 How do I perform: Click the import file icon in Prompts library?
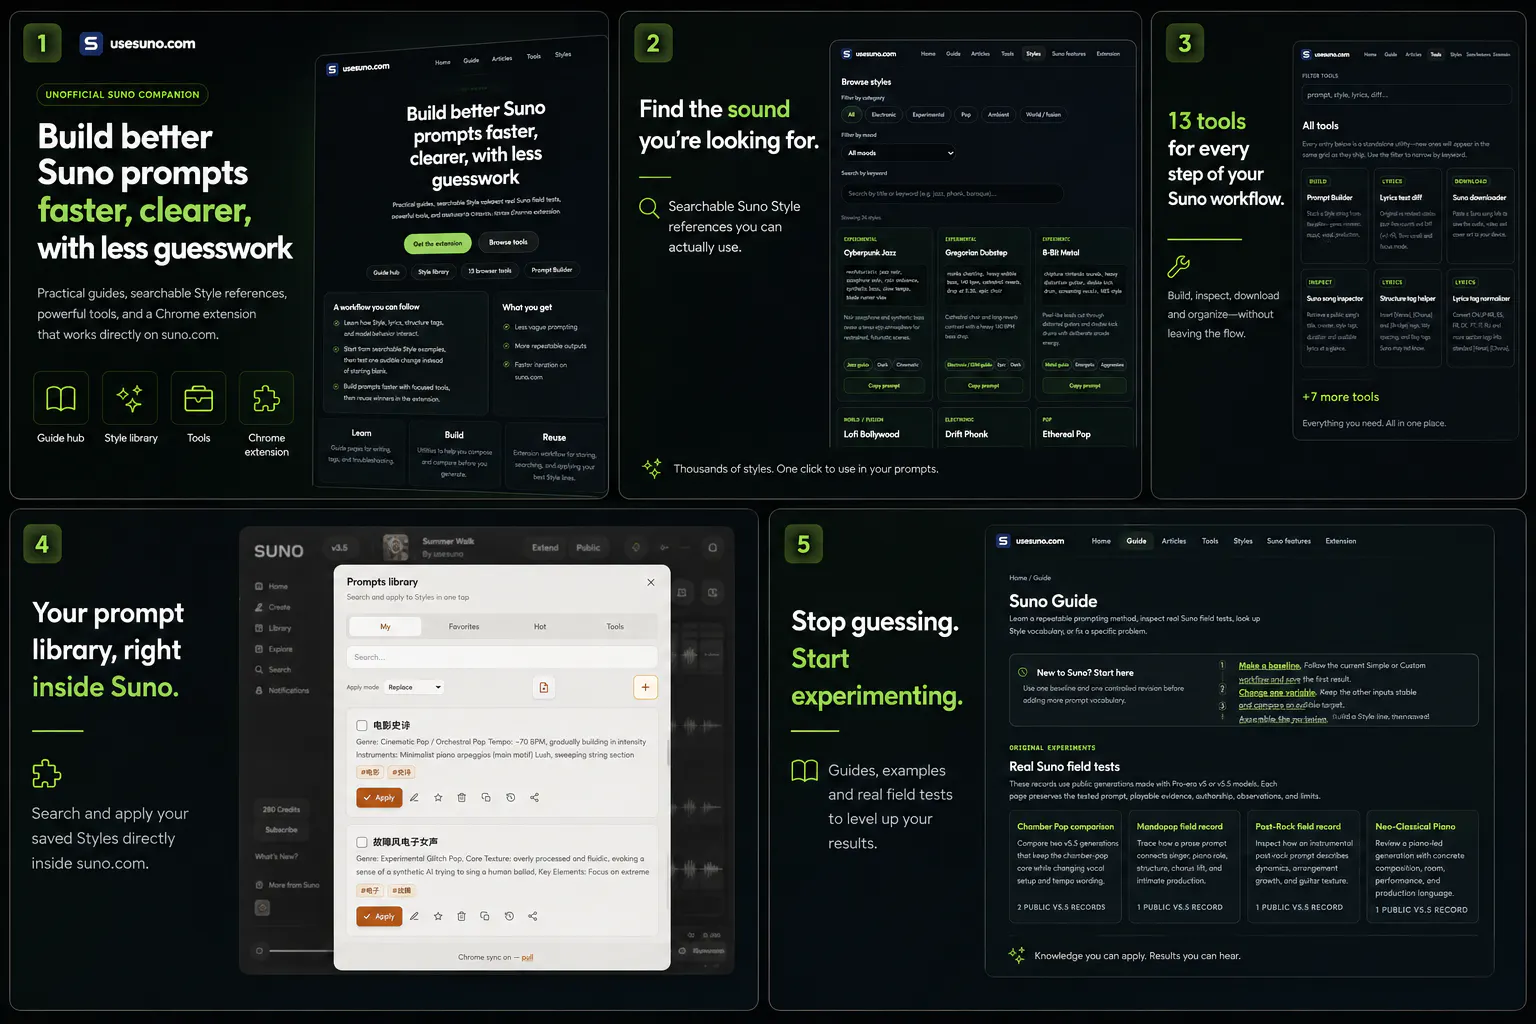(544, 687)
